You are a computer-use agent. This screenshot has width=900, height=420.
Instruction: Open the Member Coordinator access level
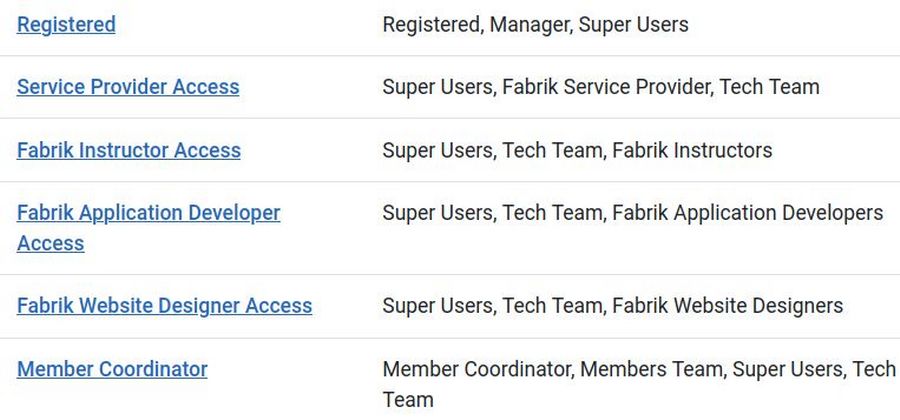[112, 369]
